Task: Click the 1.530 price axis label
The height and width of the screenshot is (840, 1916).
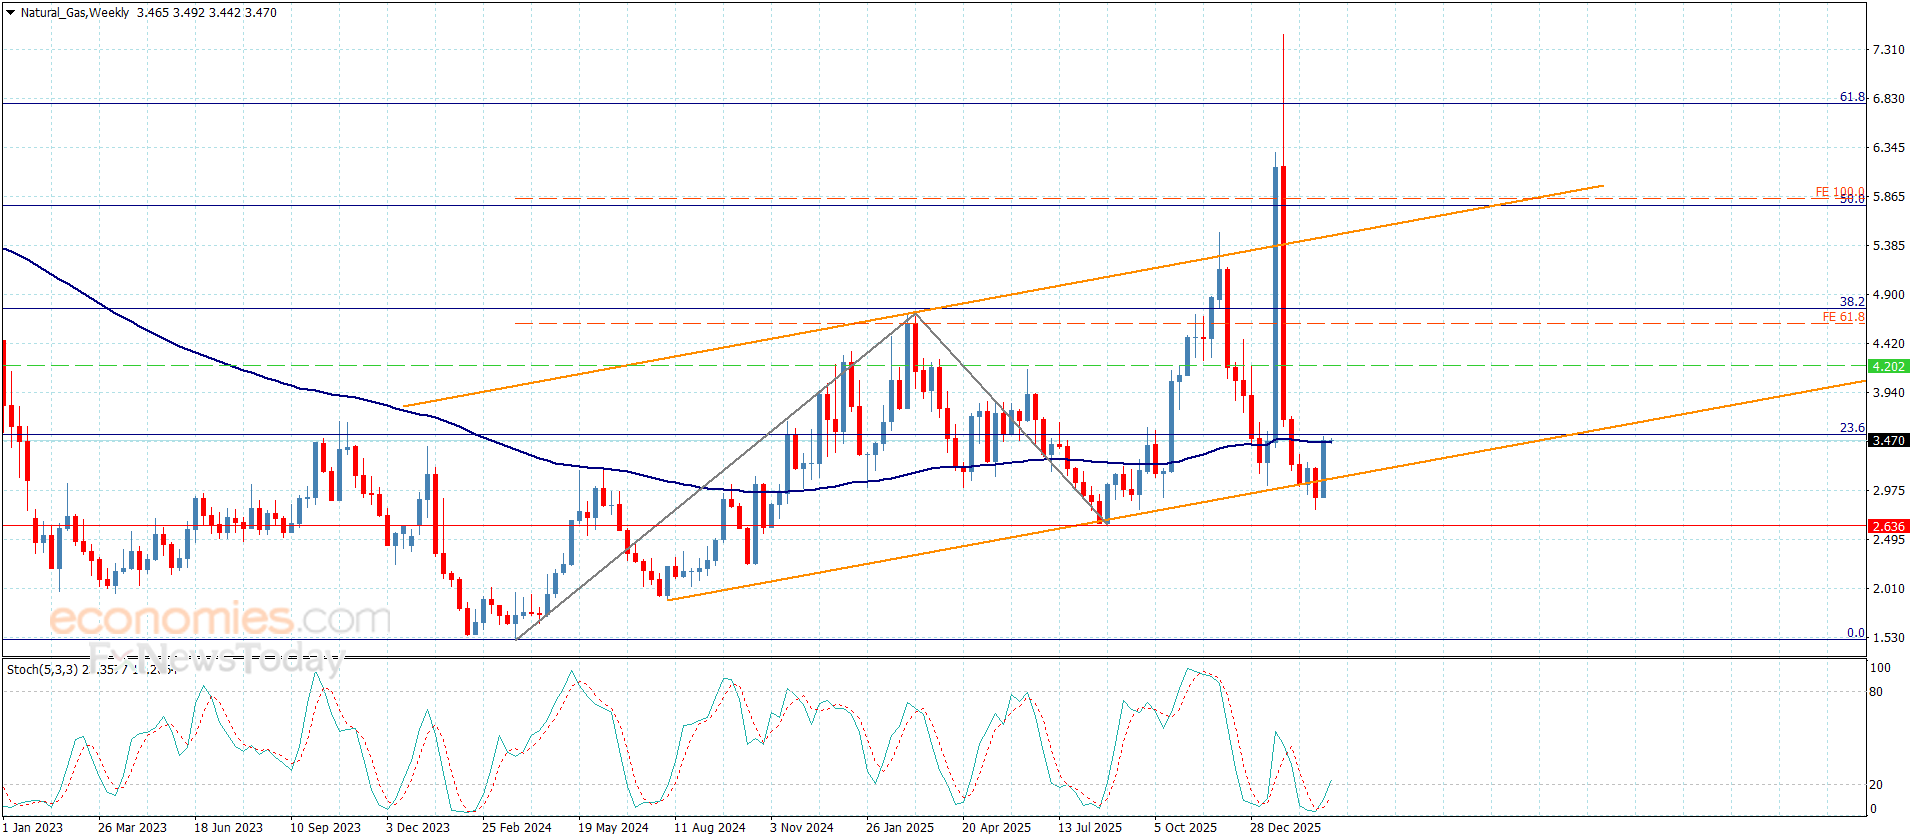Action: click(x=1888, y=638)
